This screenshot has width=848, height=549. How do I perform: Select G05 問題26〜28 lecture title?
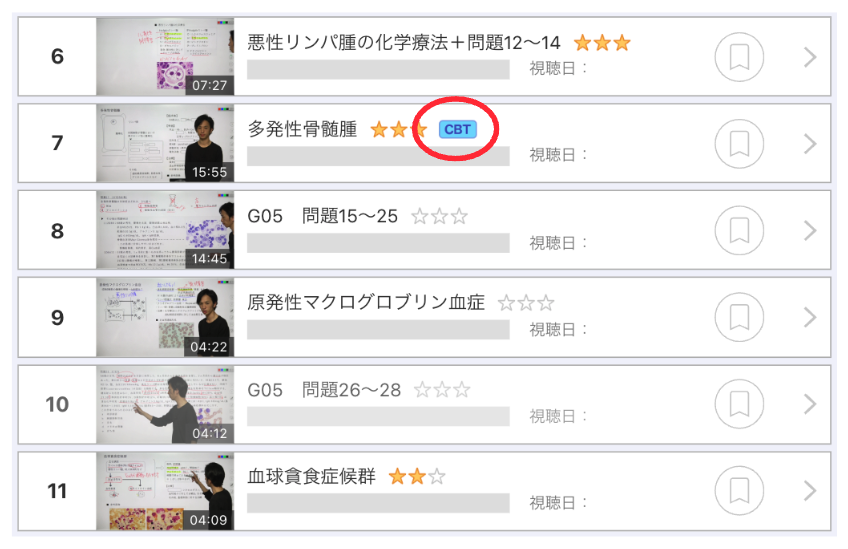324,389
